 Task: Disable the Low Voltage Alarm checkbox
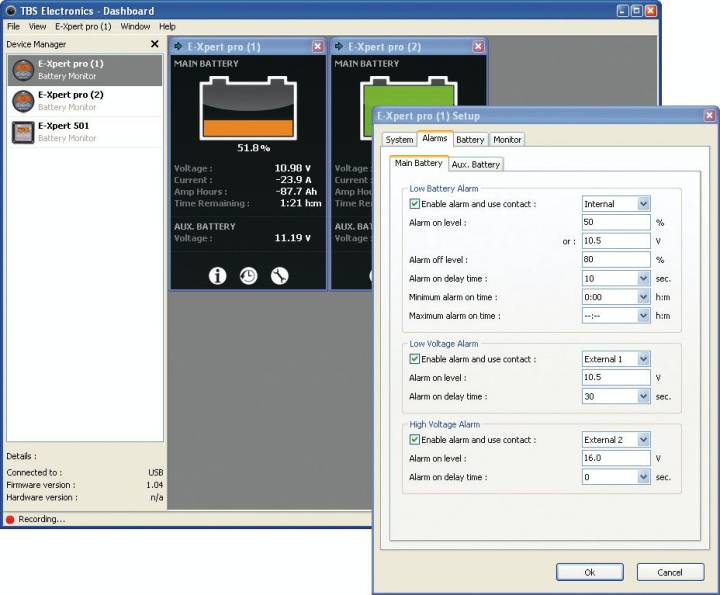point(415,359)
